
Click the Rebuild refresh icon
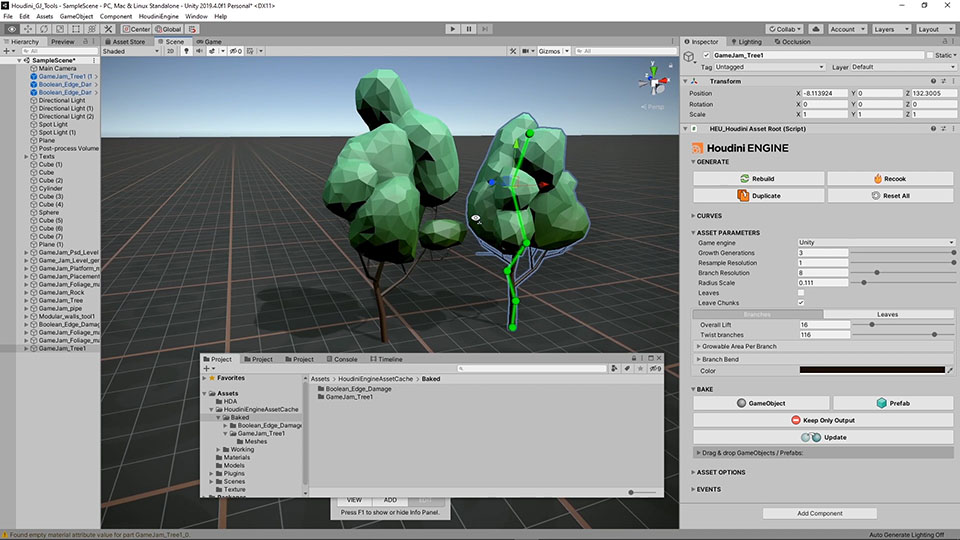click(744, 178)
